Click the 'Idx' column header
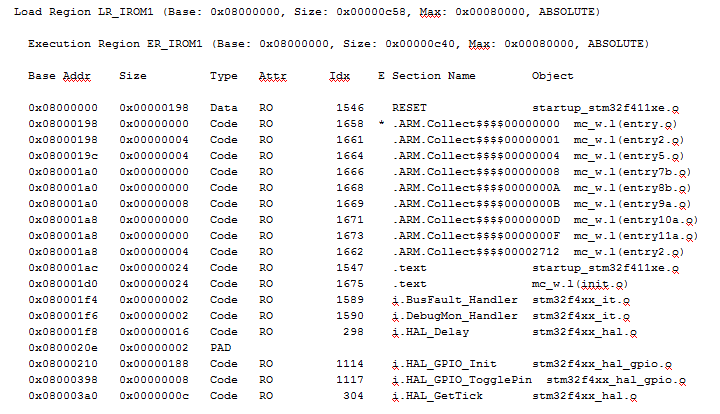Screen dimensions: 720x414 coord(339,76)
